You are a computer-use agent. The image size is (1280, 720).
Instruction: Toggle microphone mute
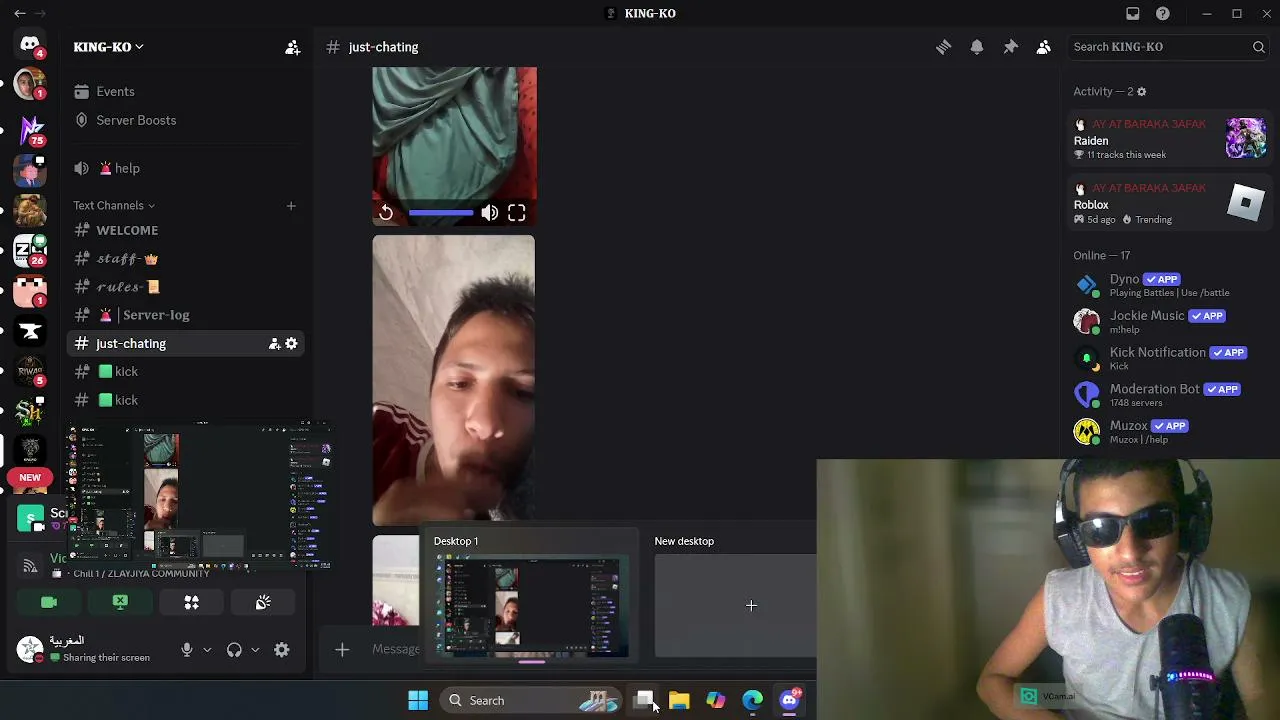click(x=187, y=650)
